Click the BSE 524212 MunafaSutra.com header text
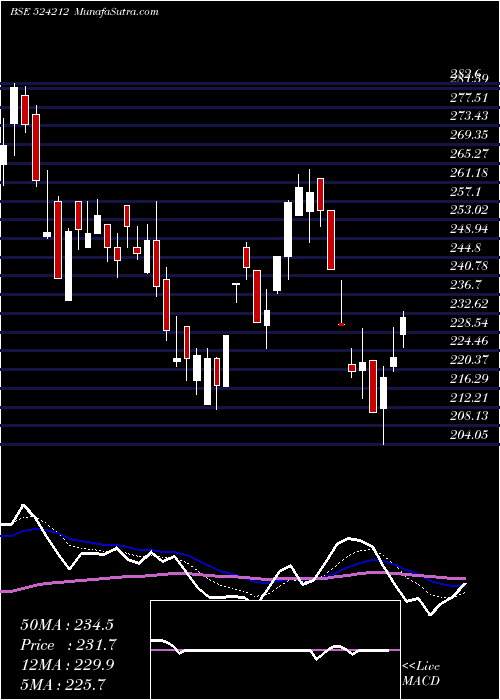Image resolution: width=500 pixels, height=700 pixels. click(84, 12)
